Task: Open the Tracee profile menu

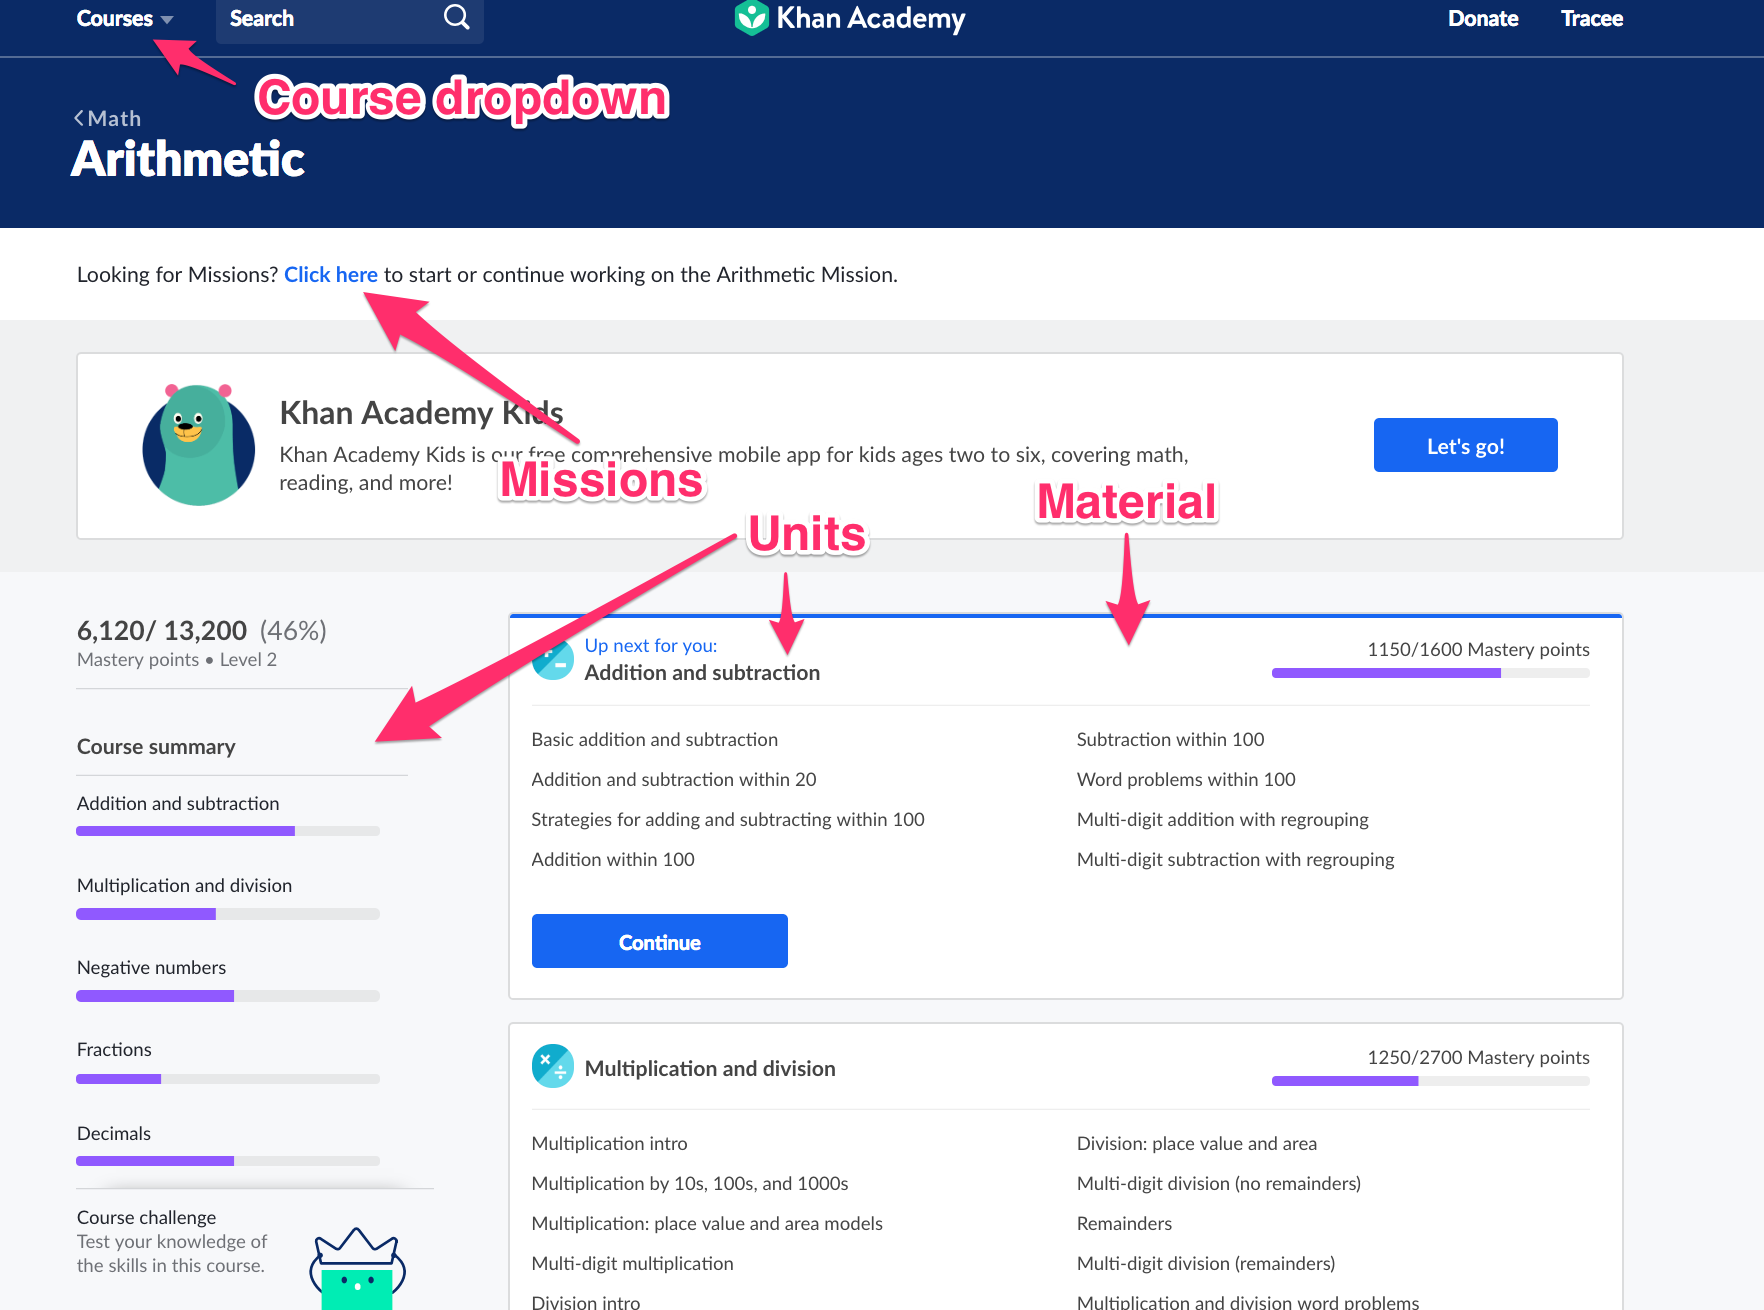Action: (1591, 18)
